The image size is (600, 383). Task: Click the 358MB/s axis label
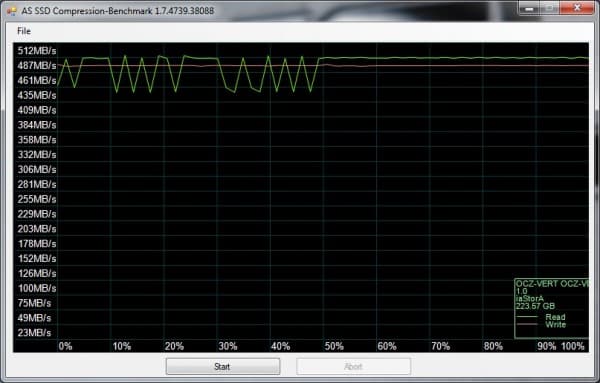click(x=37, y=140)
